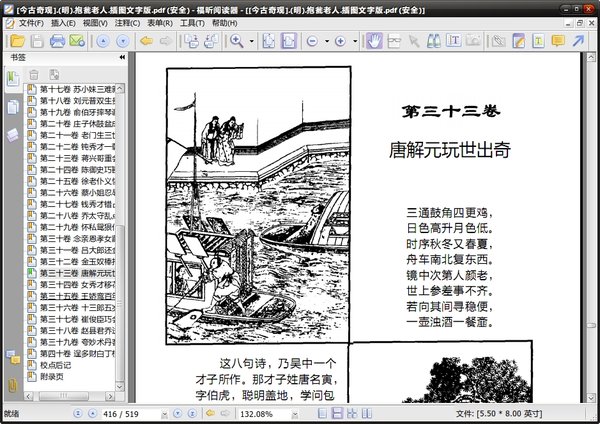The width and height of the screenshot is (600, 424).
Task: Select bookmark 第三十三卷 唐解元玩世
Action: [x=77, y=273]
